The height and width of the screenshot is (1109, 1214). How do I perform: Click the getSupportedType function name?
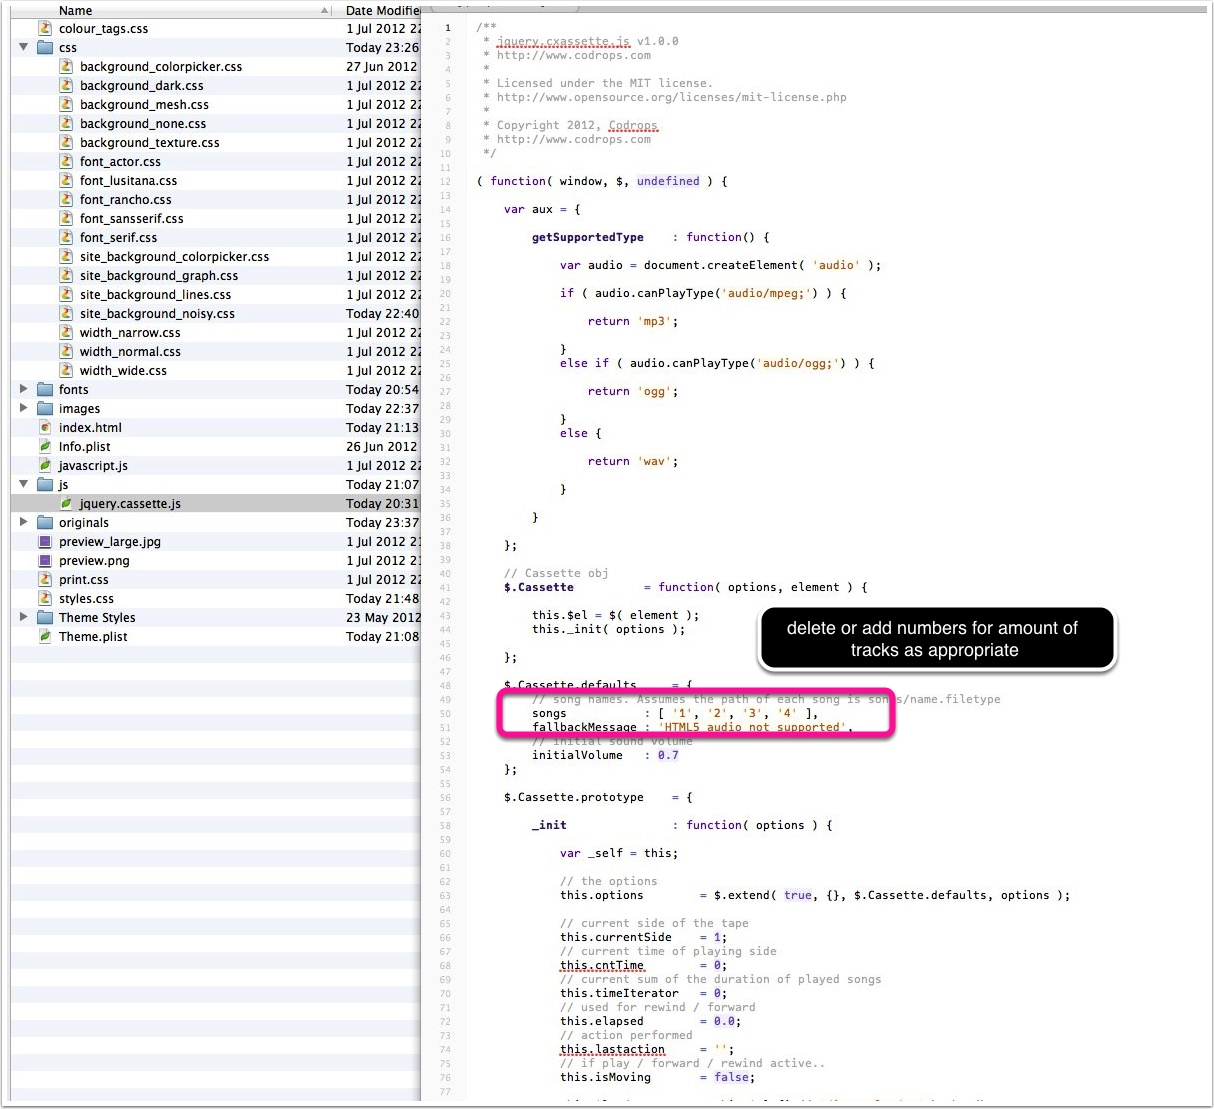tap(588, 237)
